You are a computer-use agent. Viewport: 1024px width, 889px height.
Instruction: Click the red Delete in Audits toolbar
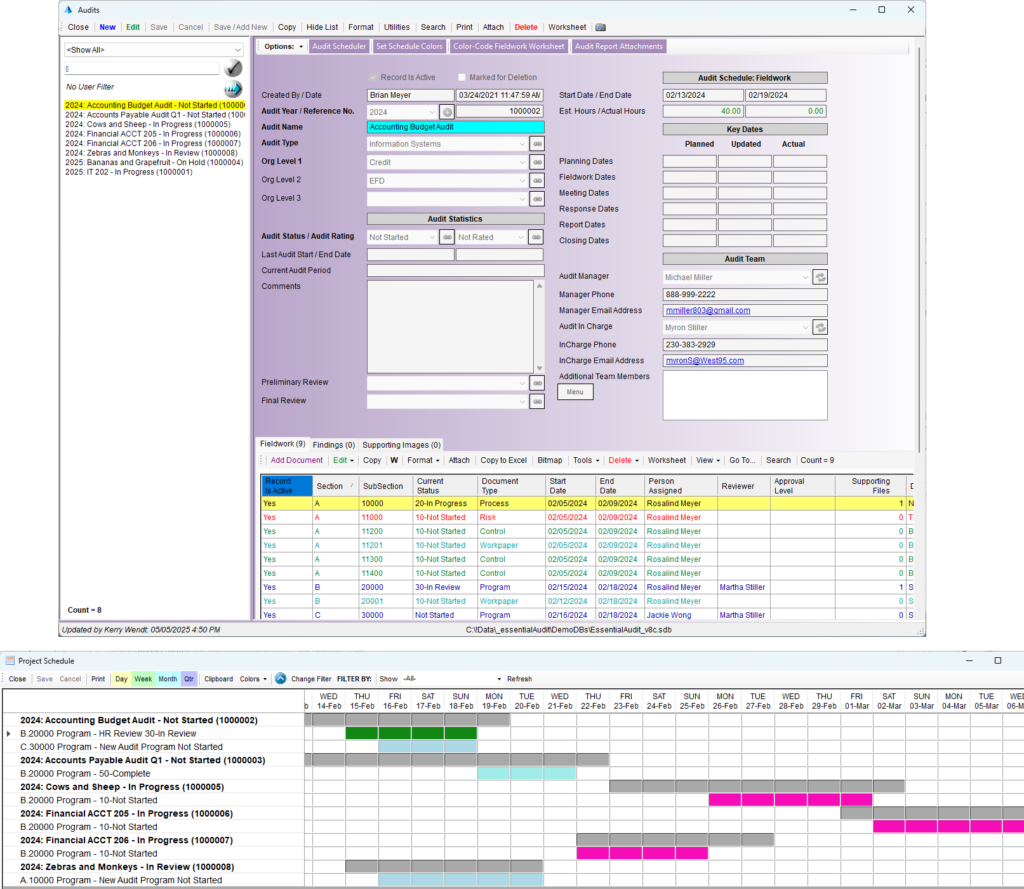pyautogui.click(x=526, y=27)
